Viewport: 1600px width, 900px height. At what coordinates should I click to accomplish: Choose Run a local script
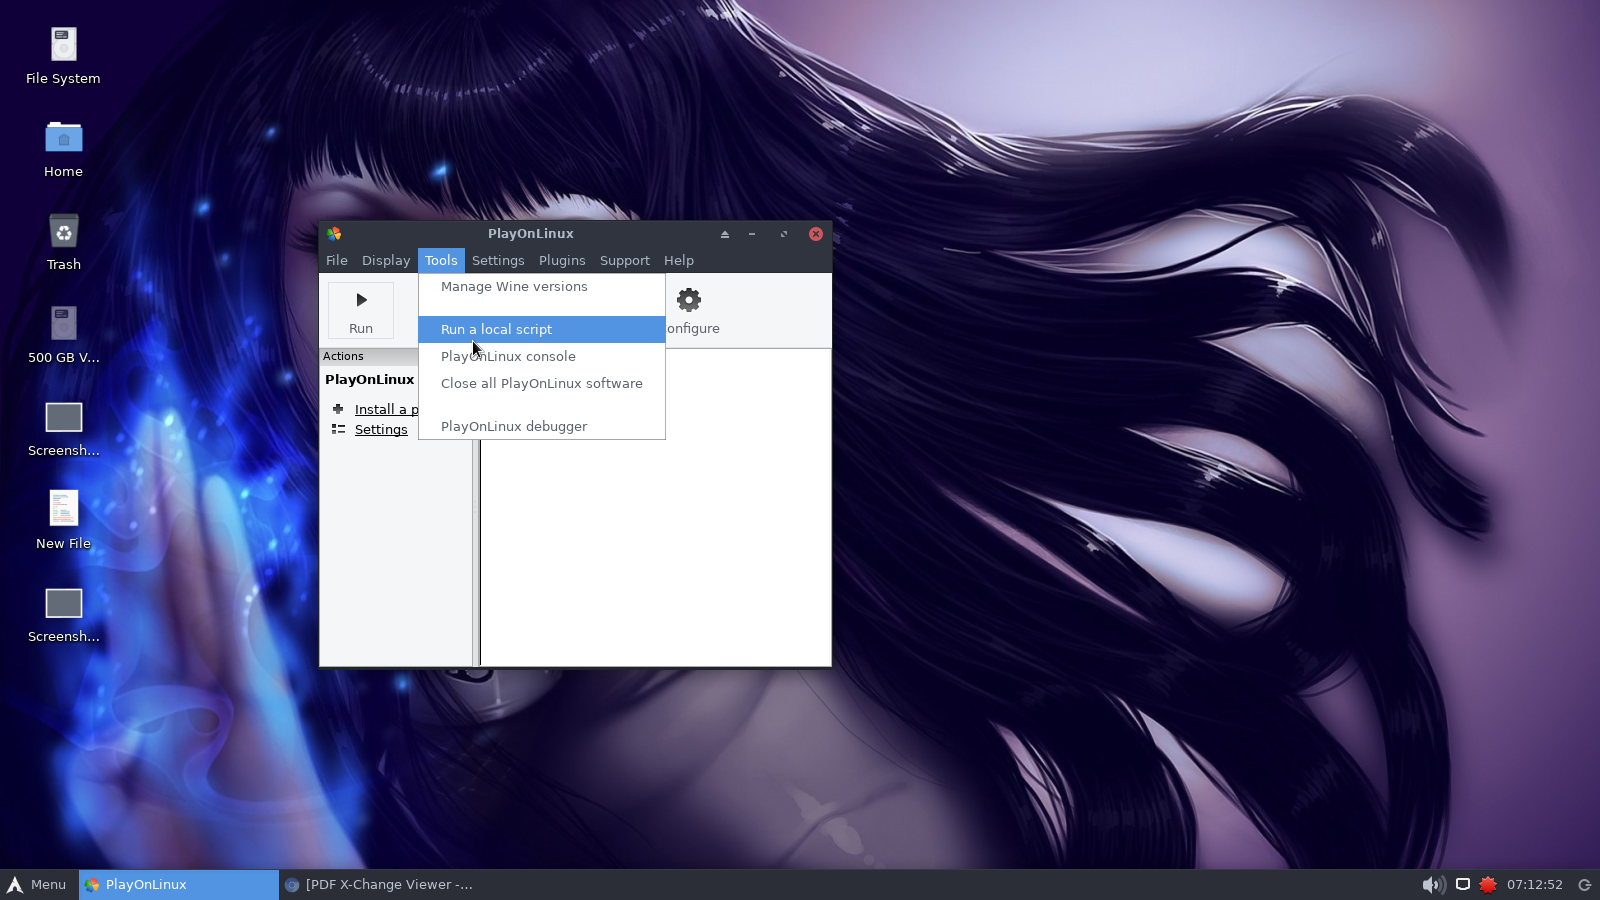coord(496,330)
